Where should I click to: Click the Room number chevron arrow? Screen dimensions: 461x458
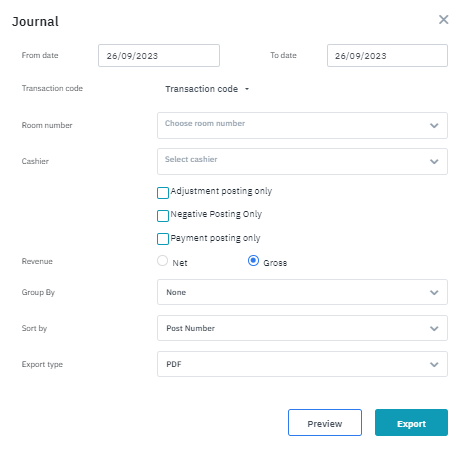pyautogui.click(x=434, y=126)
